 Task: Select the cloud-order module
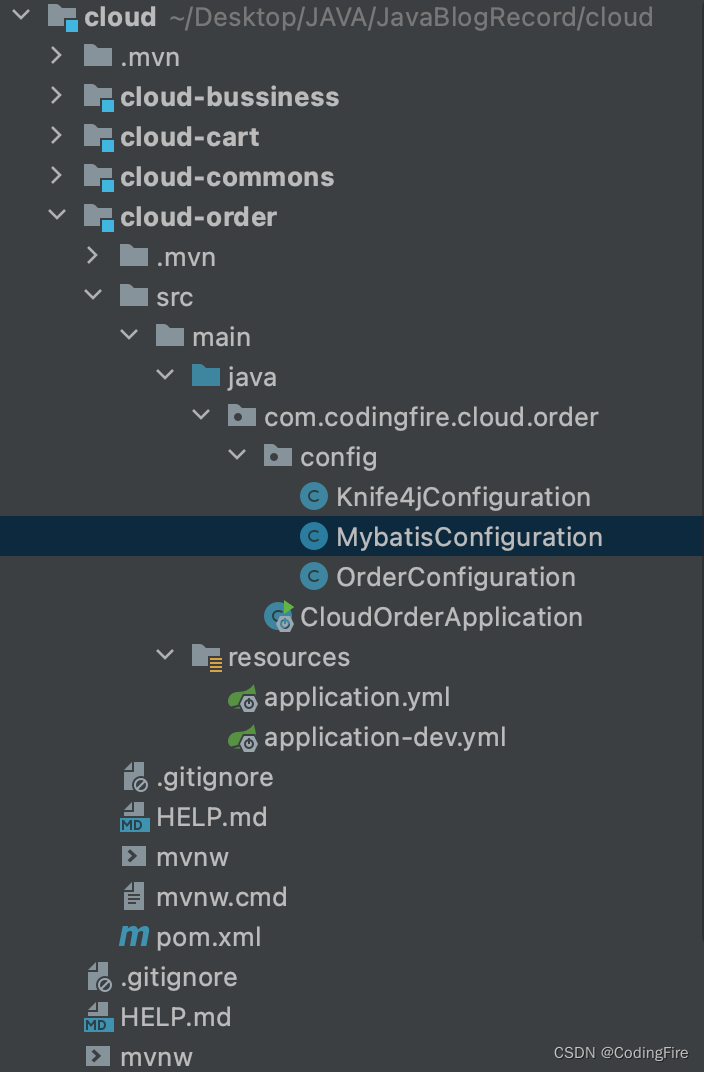point(198,217)
